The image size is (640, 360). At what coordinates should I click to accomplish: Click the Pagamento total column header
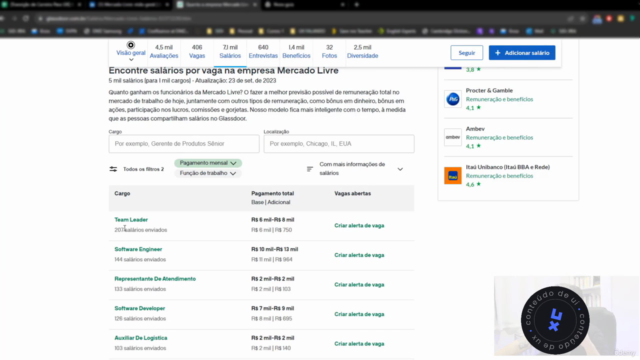(x=273, y=193)
